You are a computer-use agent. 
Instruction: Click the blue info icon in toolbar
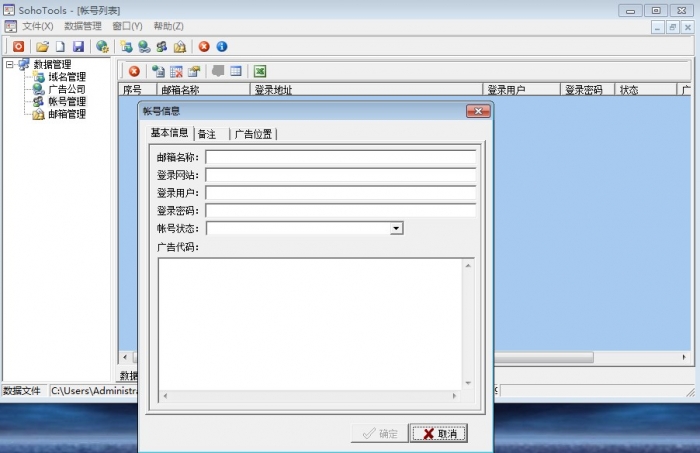(221, 46)
